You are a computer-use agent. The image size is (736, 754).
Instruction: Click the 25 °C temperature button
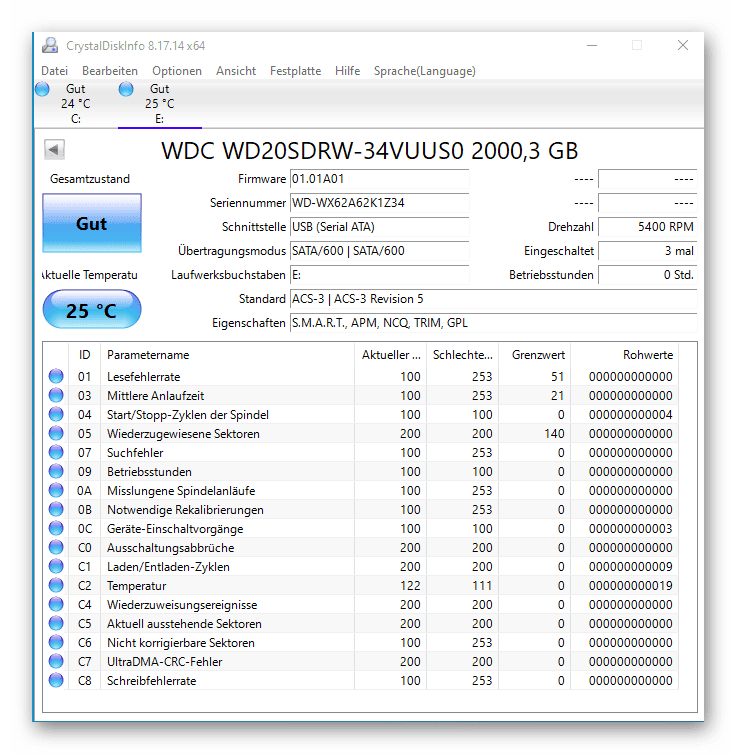(x=92, y=310)
